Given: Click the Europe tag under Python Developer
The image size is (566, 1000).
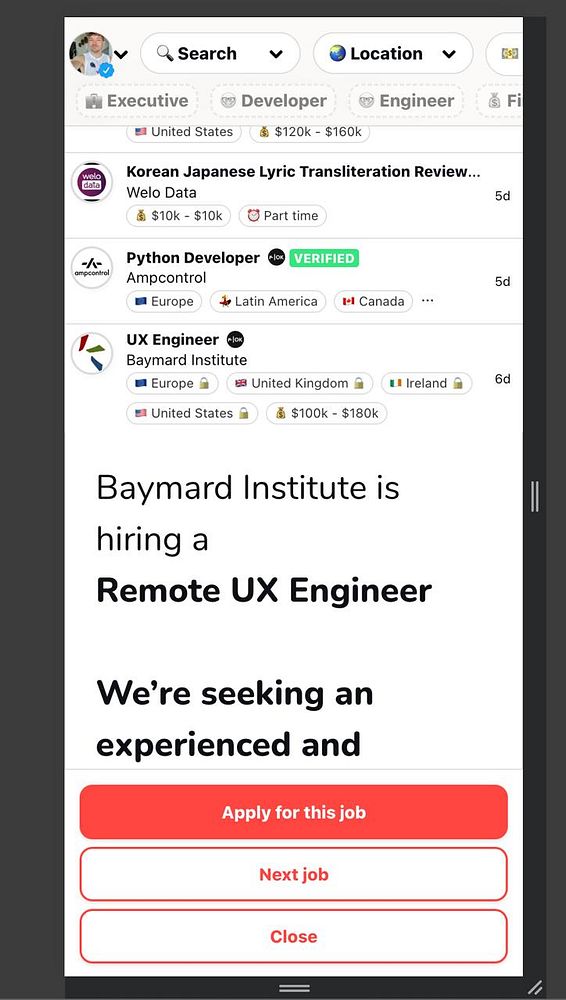Looking at the screenshot, I should [x=164, y=302].
